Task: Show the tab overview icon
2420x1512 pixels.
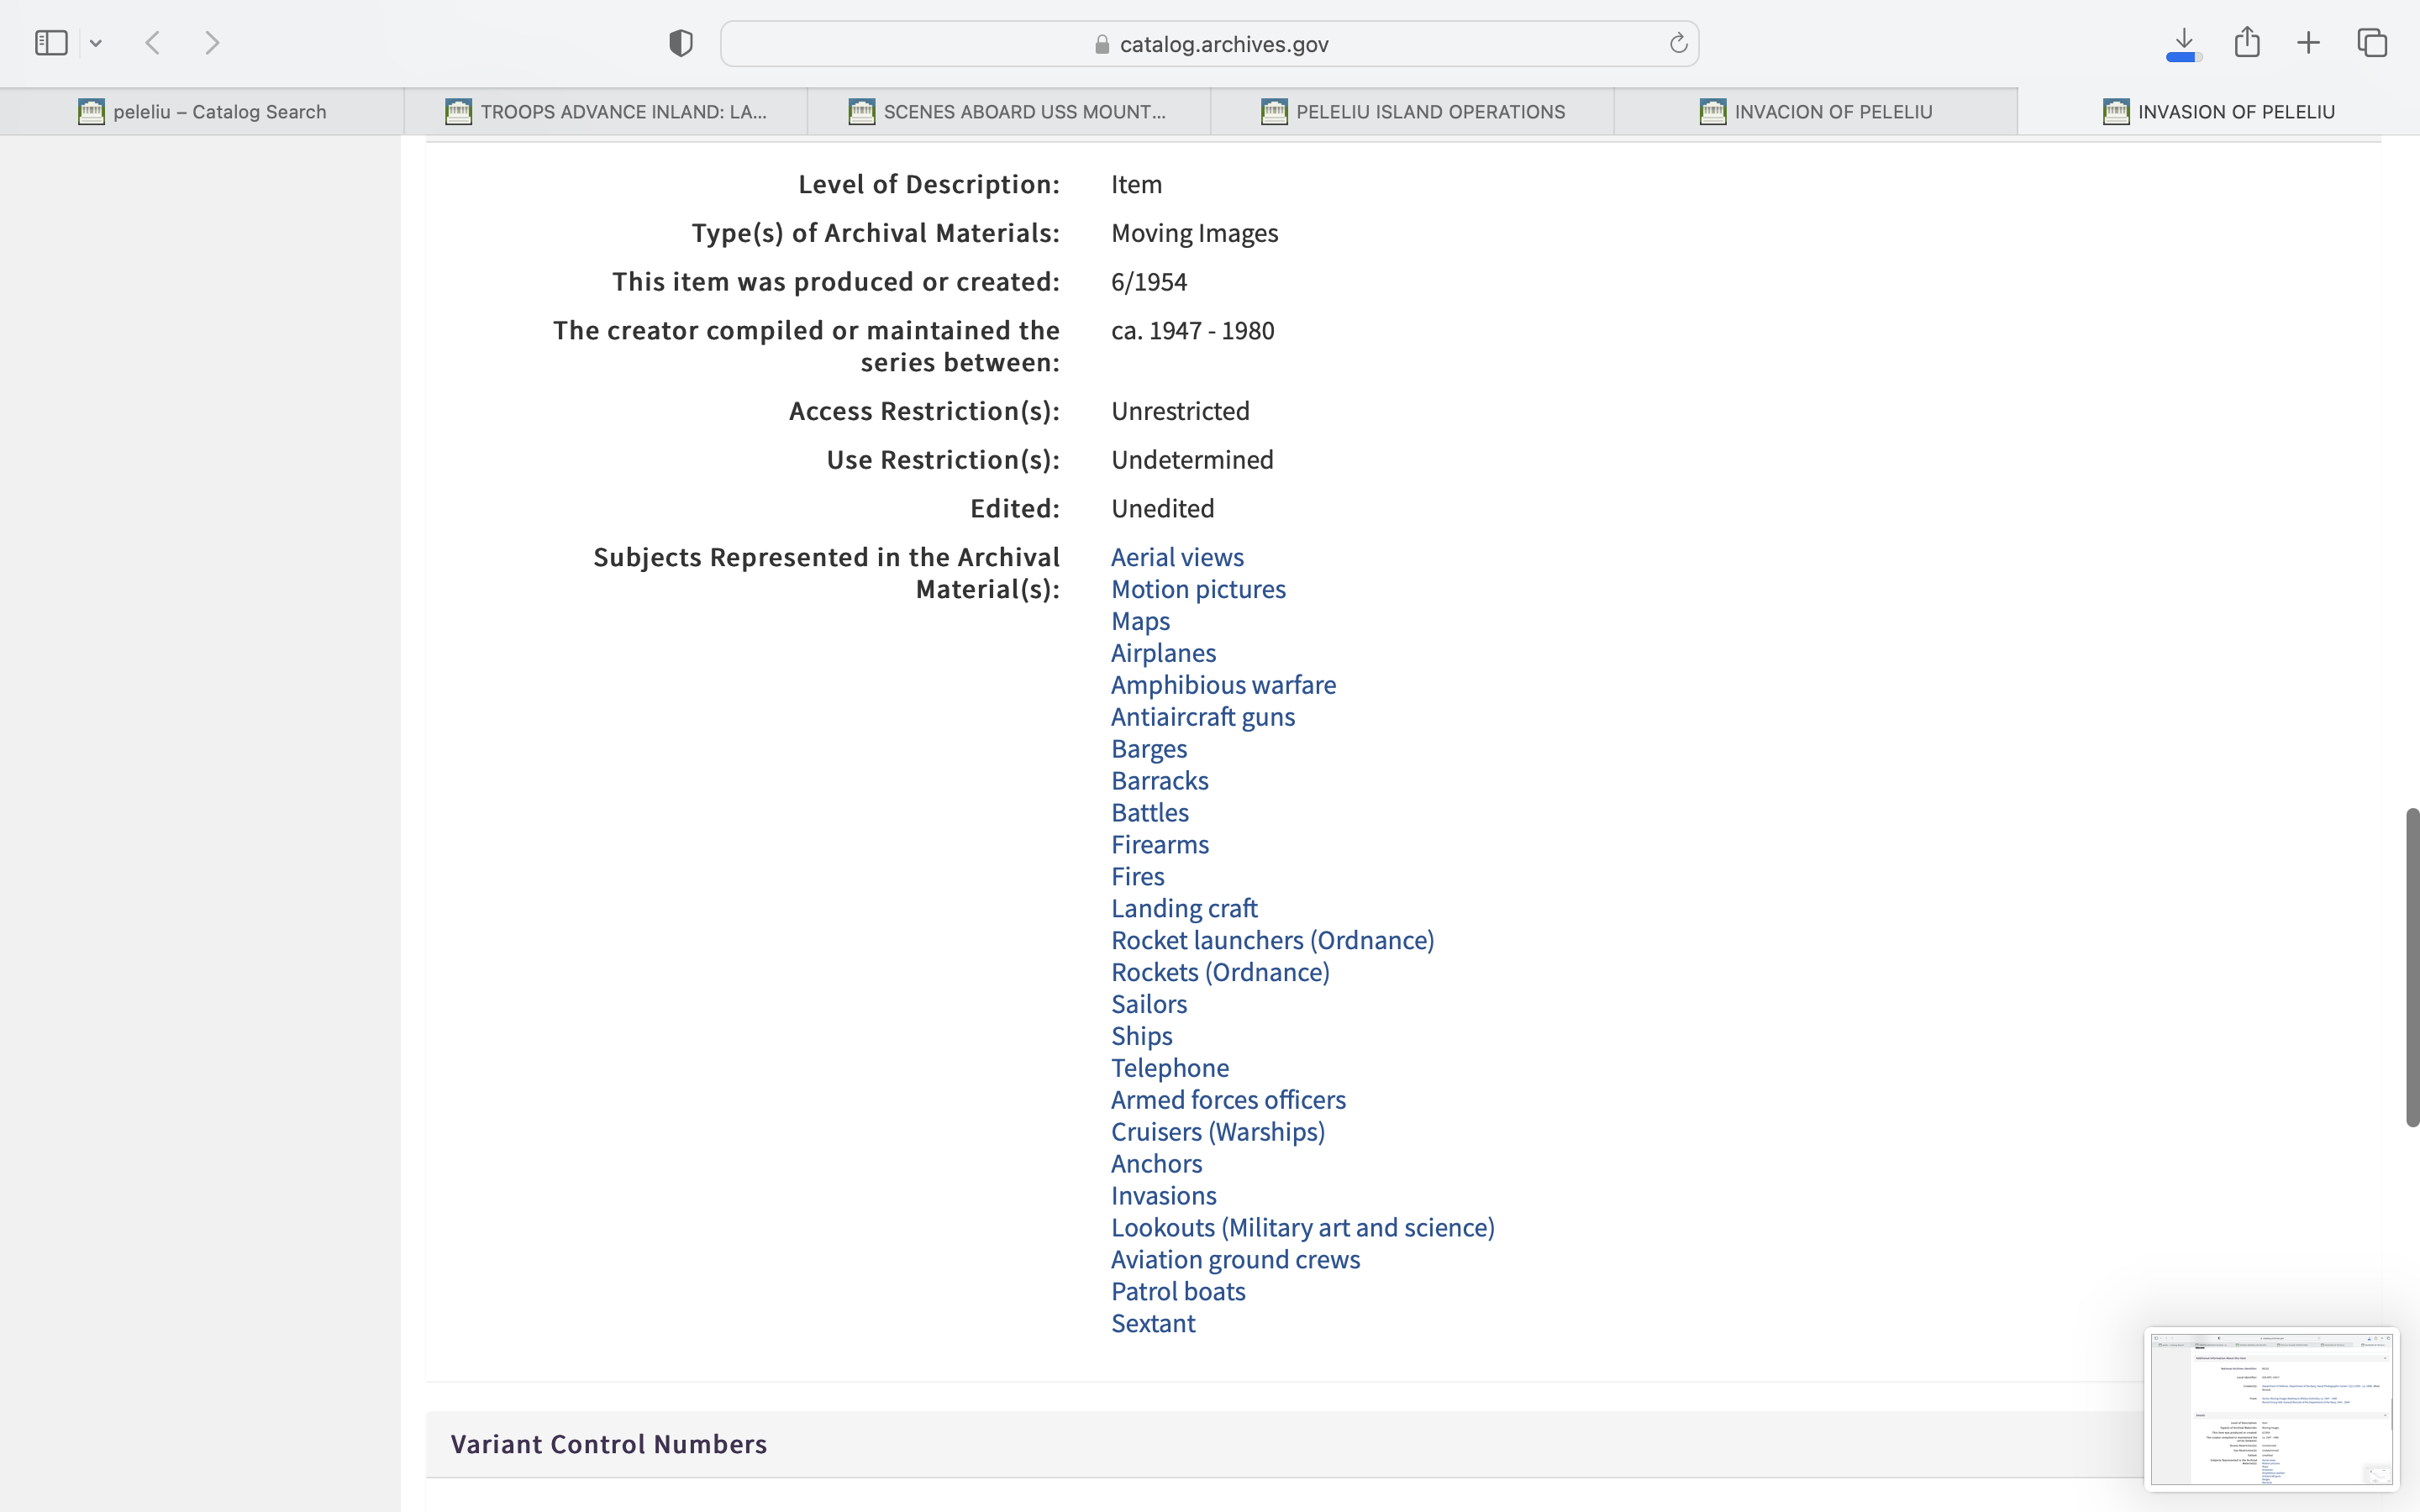Action: 2372,43
